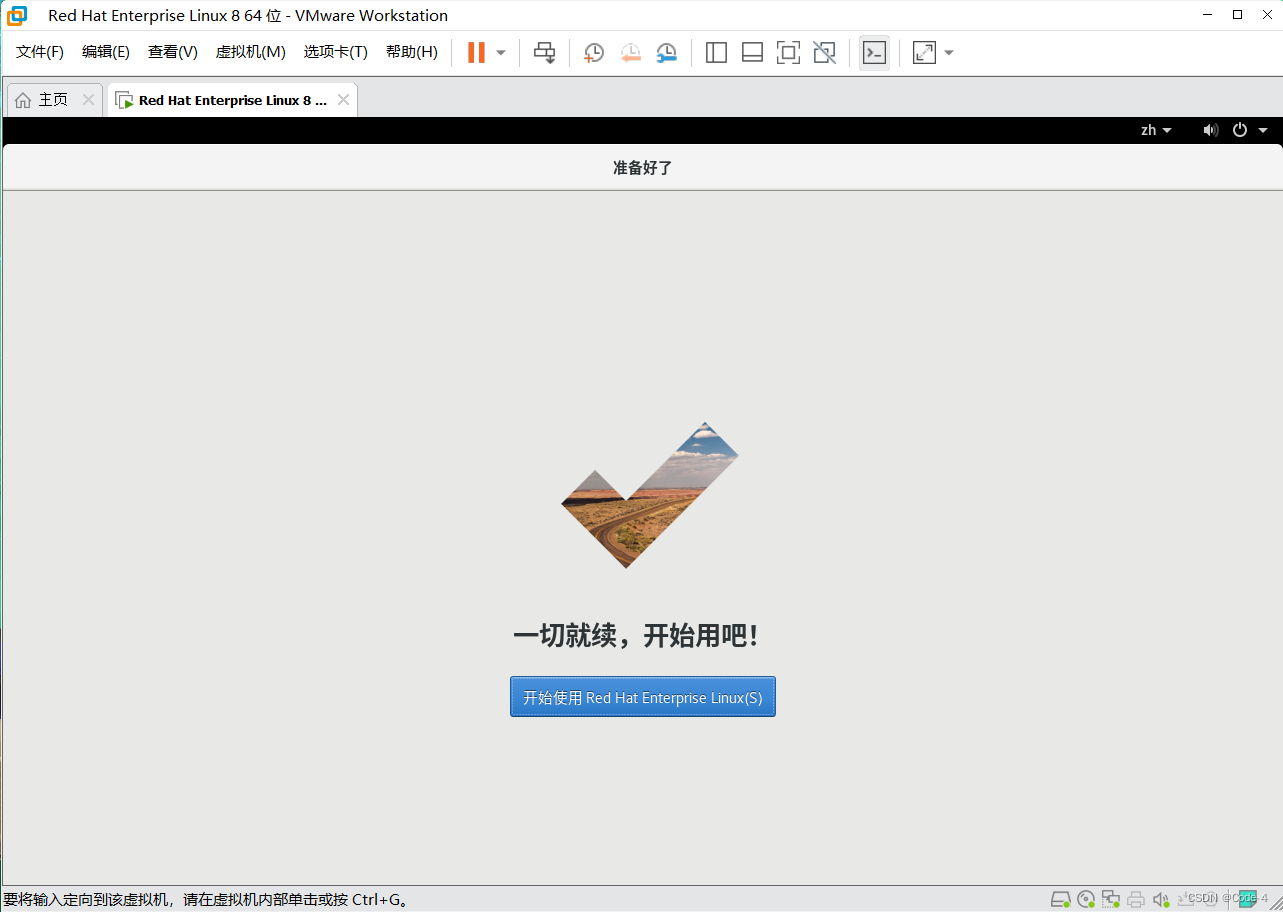Toggle the thumbnail bar view icon
1283x912 pixels.
point(752,53)
